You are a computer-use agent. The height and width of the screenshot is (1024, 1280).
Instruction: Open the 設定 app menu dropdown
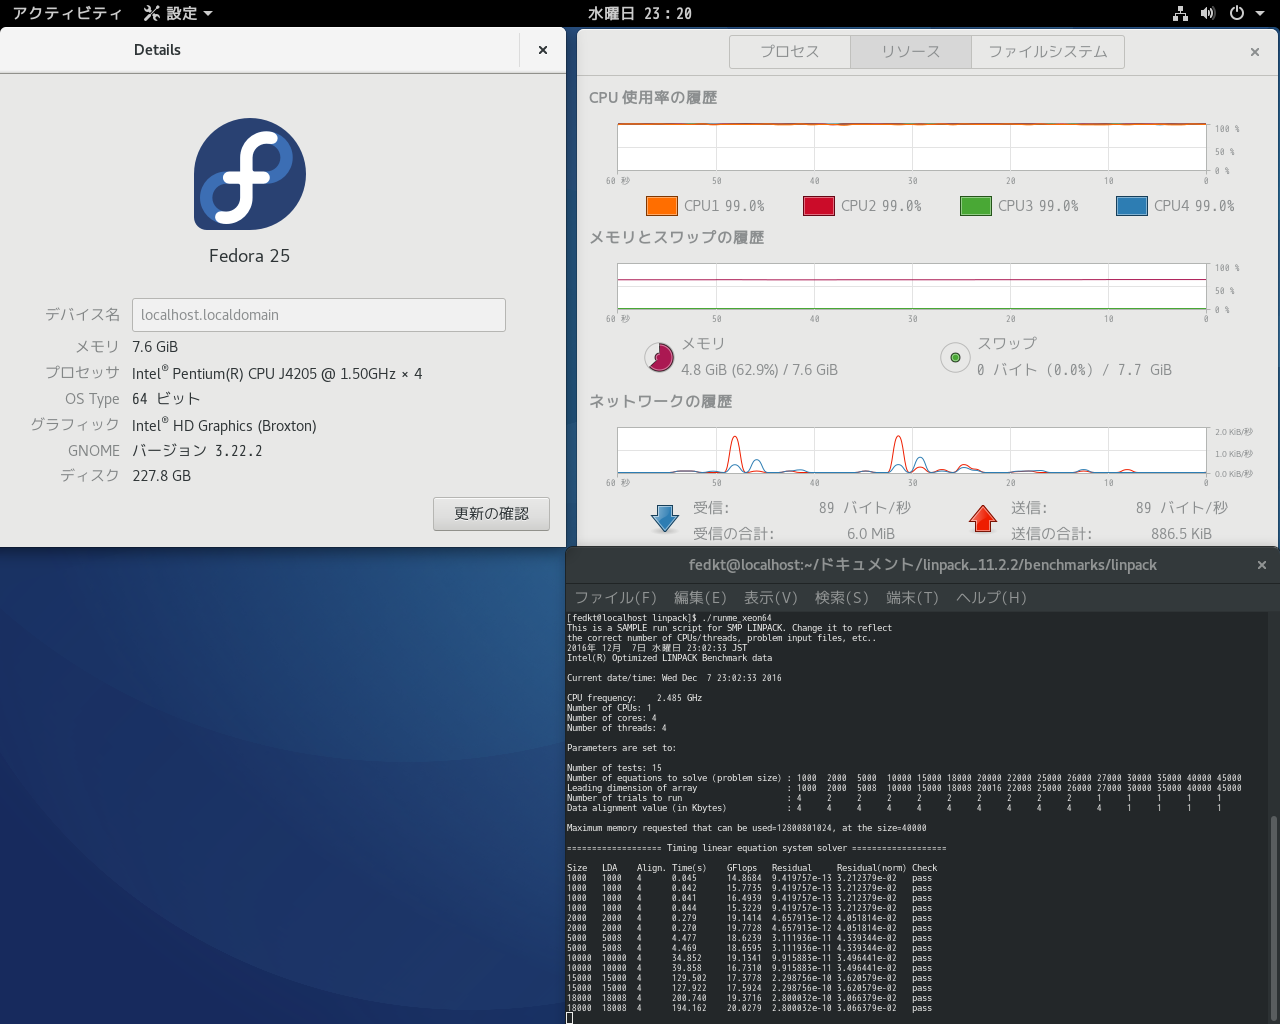pos(178,13)
